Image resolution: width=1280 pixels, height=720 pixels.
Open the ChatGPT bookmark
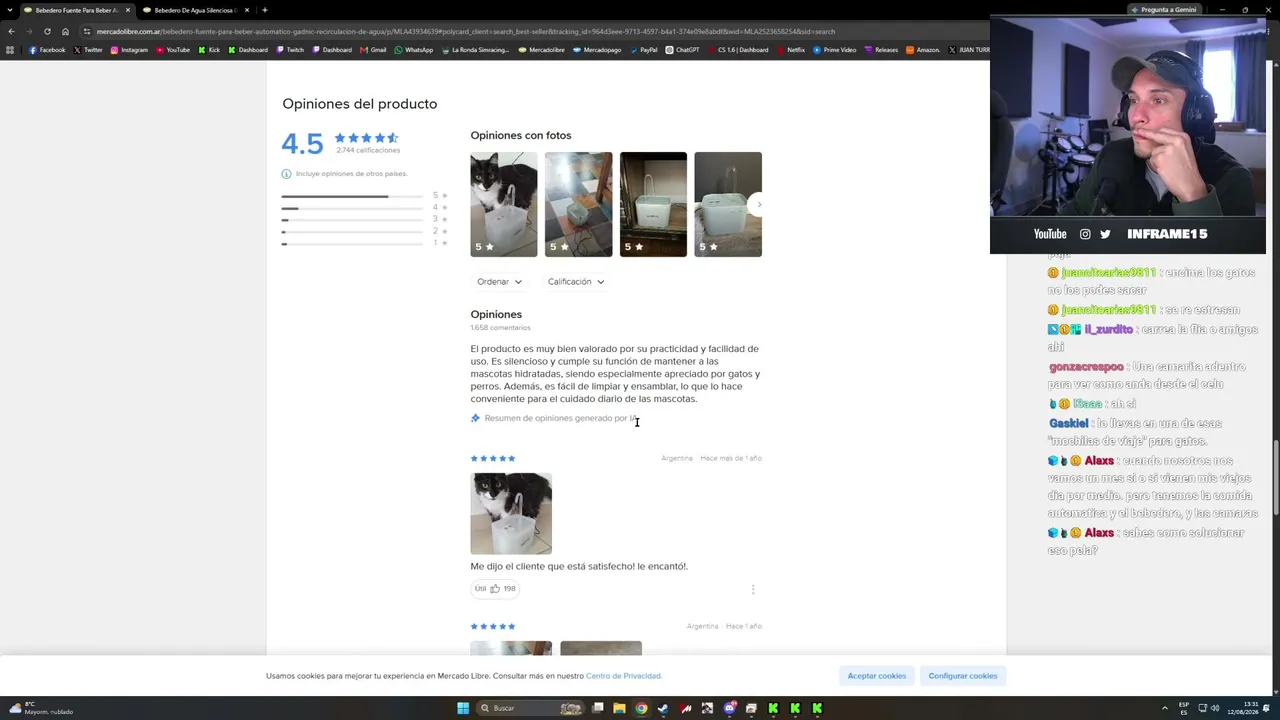pyautogui.click(x=683, y=50)
